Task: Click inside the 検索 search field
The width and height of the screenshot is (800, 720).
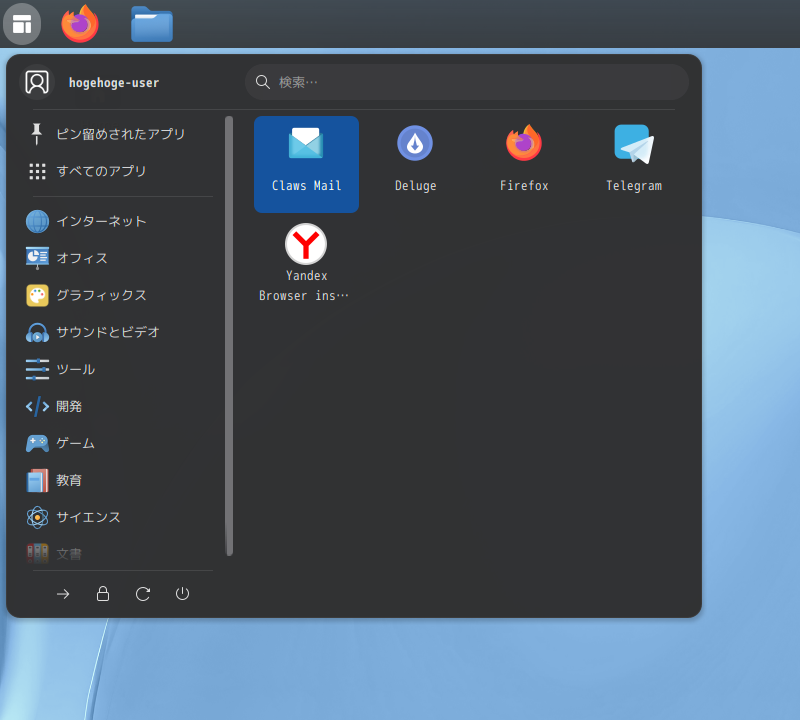Action: tap(466, 82)
